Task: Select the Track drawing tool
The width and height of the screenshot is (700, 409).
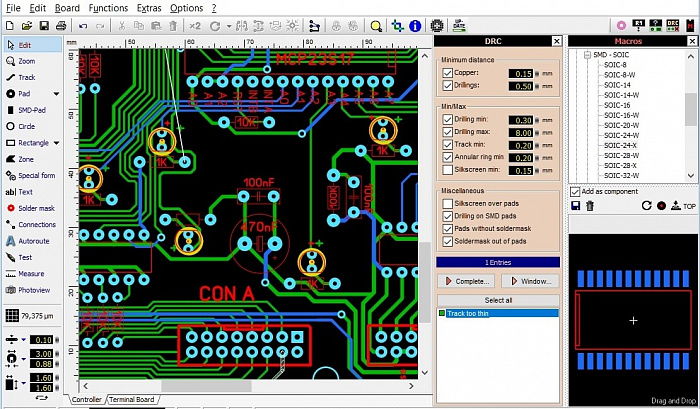Action: [x=25, y=77]
